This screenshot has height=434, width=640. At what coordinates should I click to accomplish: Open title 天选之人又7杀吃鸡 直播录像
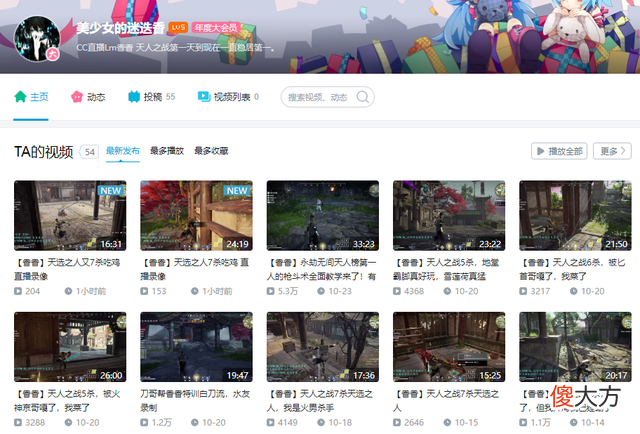[x=67, y=269]
